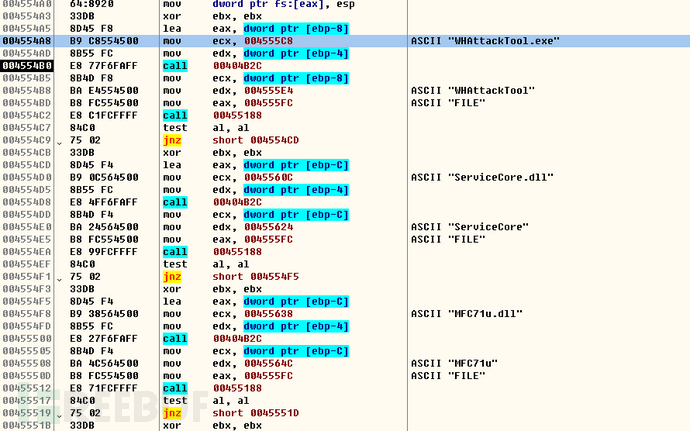Click the call mnemonic at address 004554C2
The height and width of the screenshot is (431, 690).
pyautogui.click(x=175, y=115)
